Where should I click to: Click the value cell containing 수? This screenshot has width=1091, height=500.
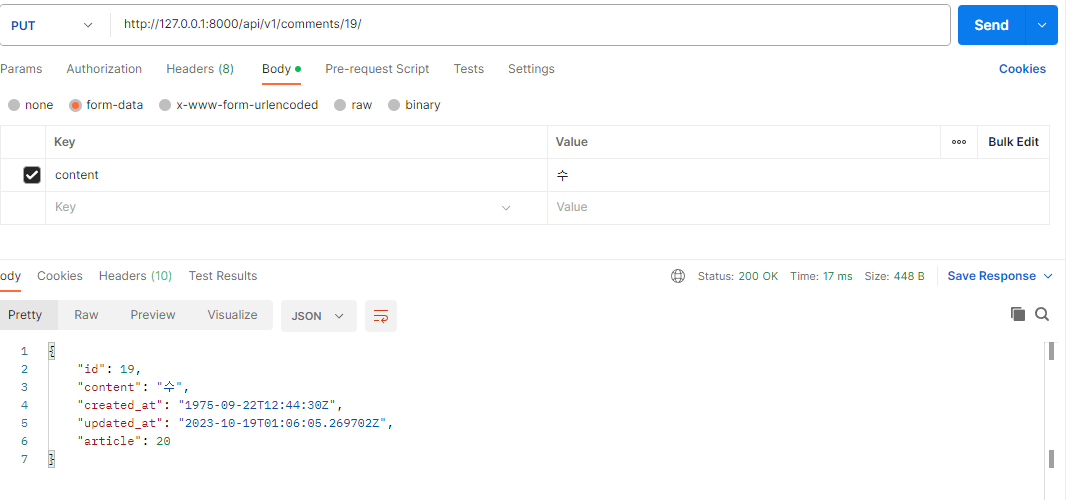(798, 175)
